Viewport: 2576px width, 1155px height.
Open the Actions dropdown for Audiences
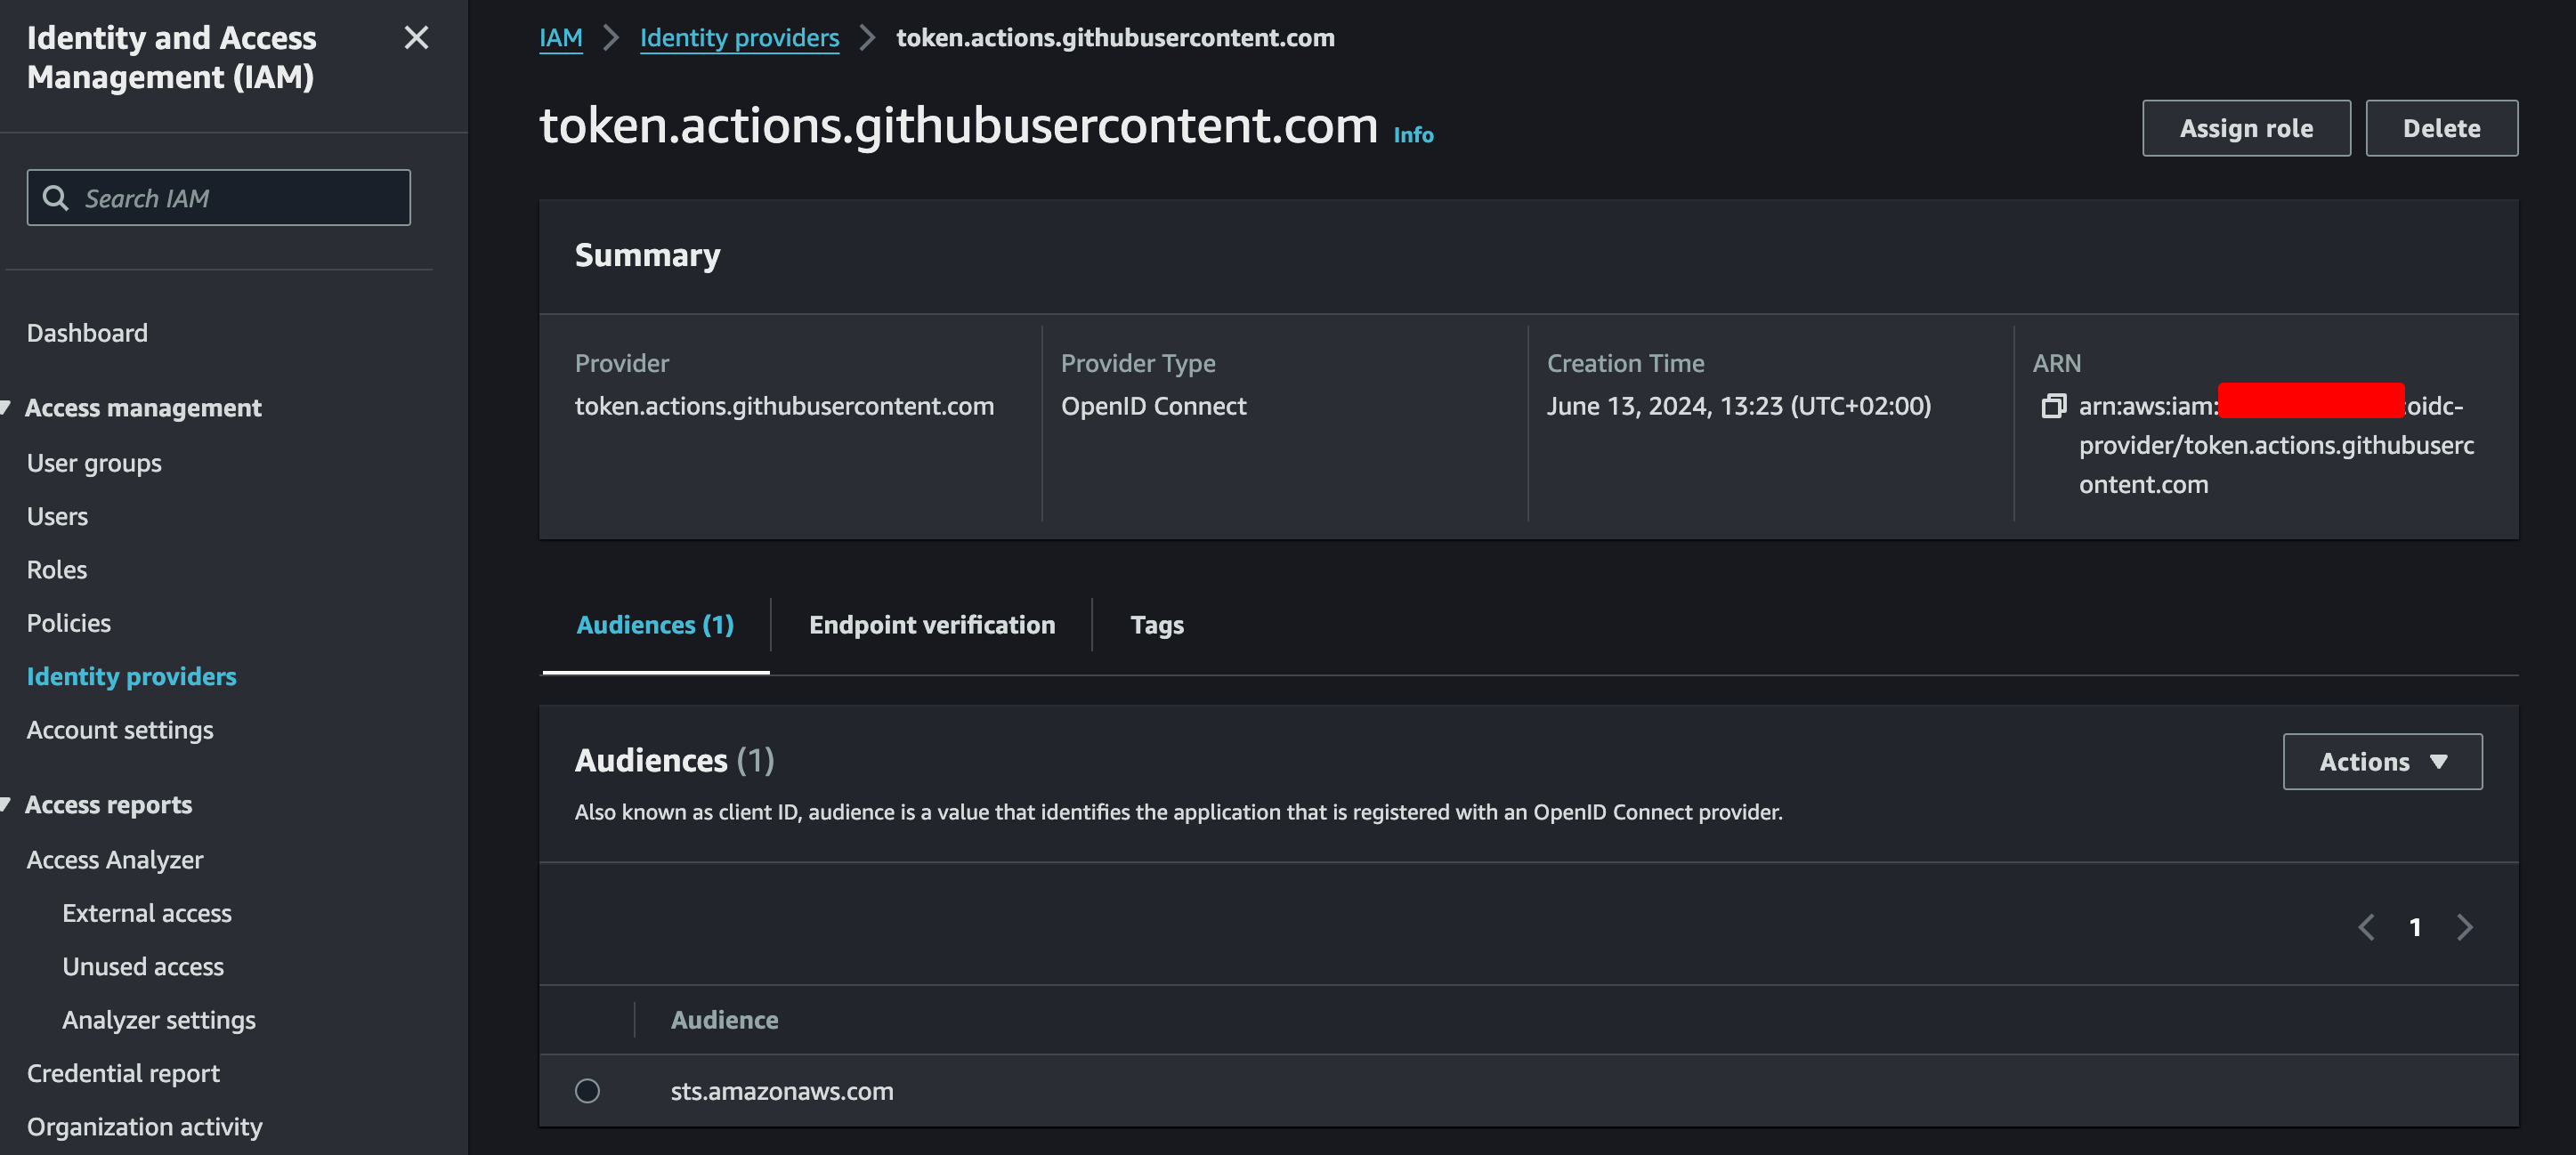click(2382, 762)
